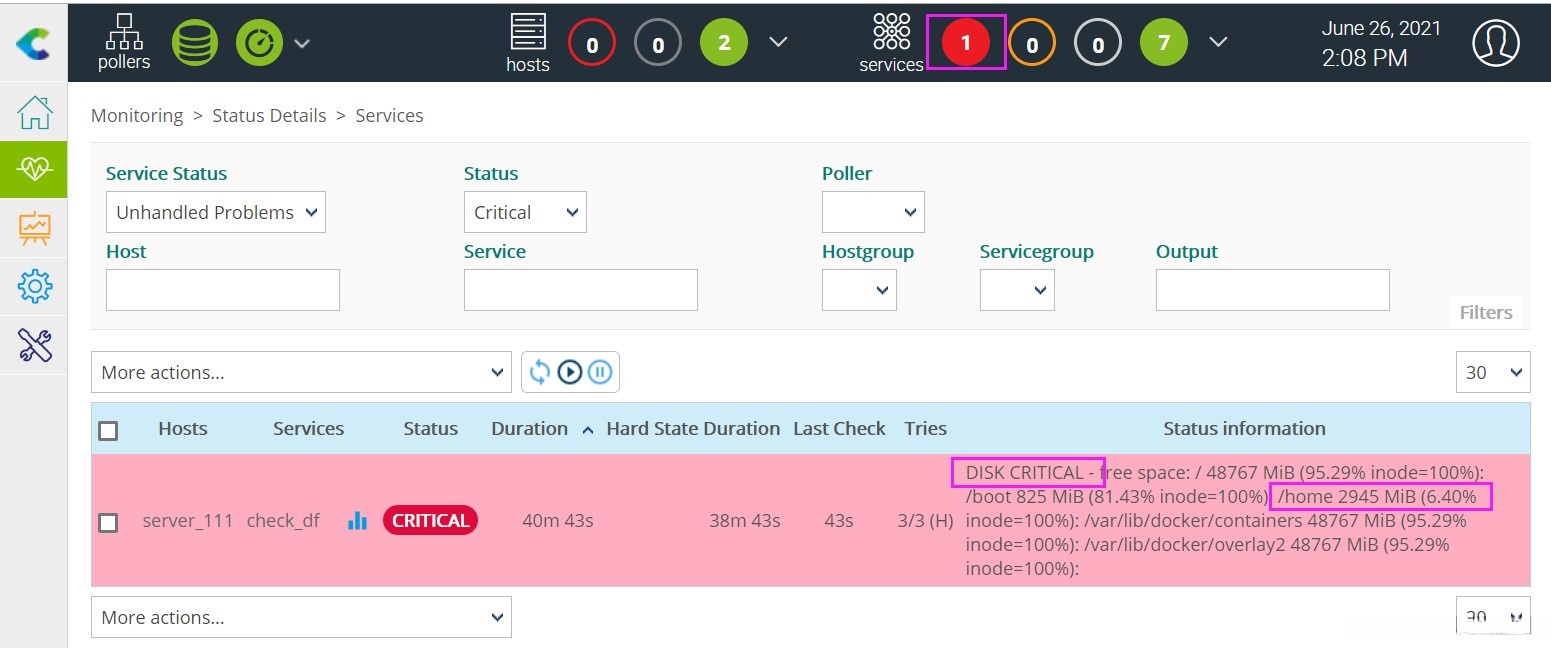Click the user profile icon
The width and height of the screenshot is (1551, 648).
point(1495,43)
